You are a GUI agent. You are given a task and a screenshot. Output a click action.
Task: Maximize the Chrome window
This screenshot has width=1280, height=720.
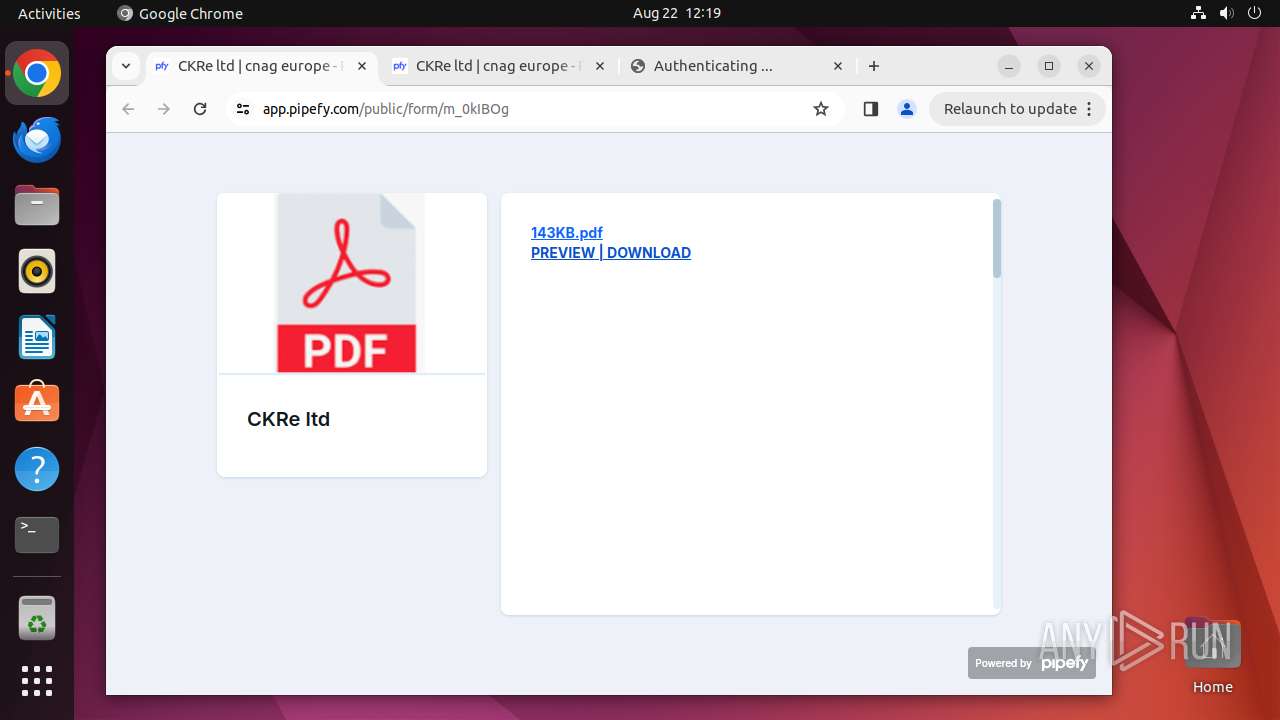[1049, 66]
